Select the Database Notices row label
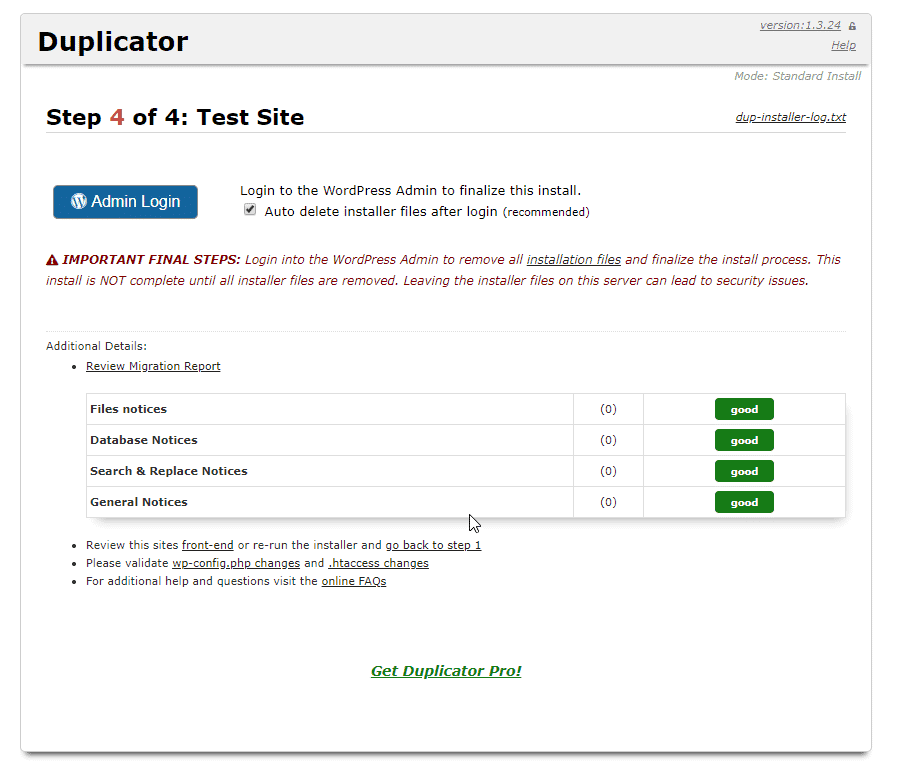 [x=143, y=440]
